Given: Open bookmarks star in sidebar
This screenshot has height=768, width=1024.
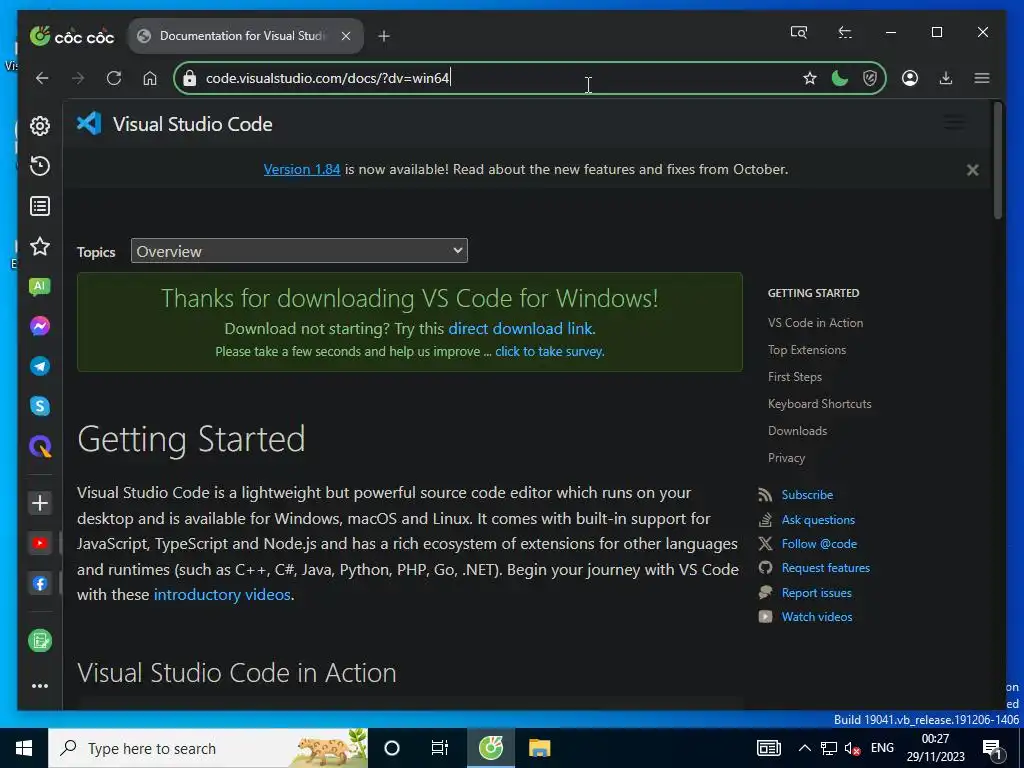Looking at the screenshot, I should tap(40, 246).
